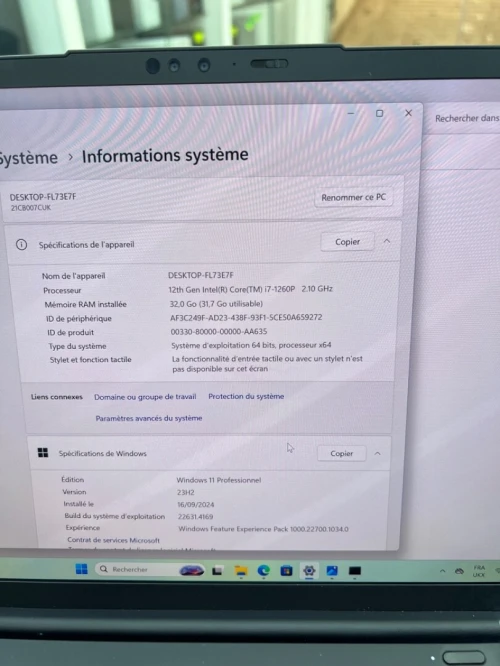
Task: Click DESKTOP-FL73E7F in Nom de l'appareil row
Action: [201, 275]
